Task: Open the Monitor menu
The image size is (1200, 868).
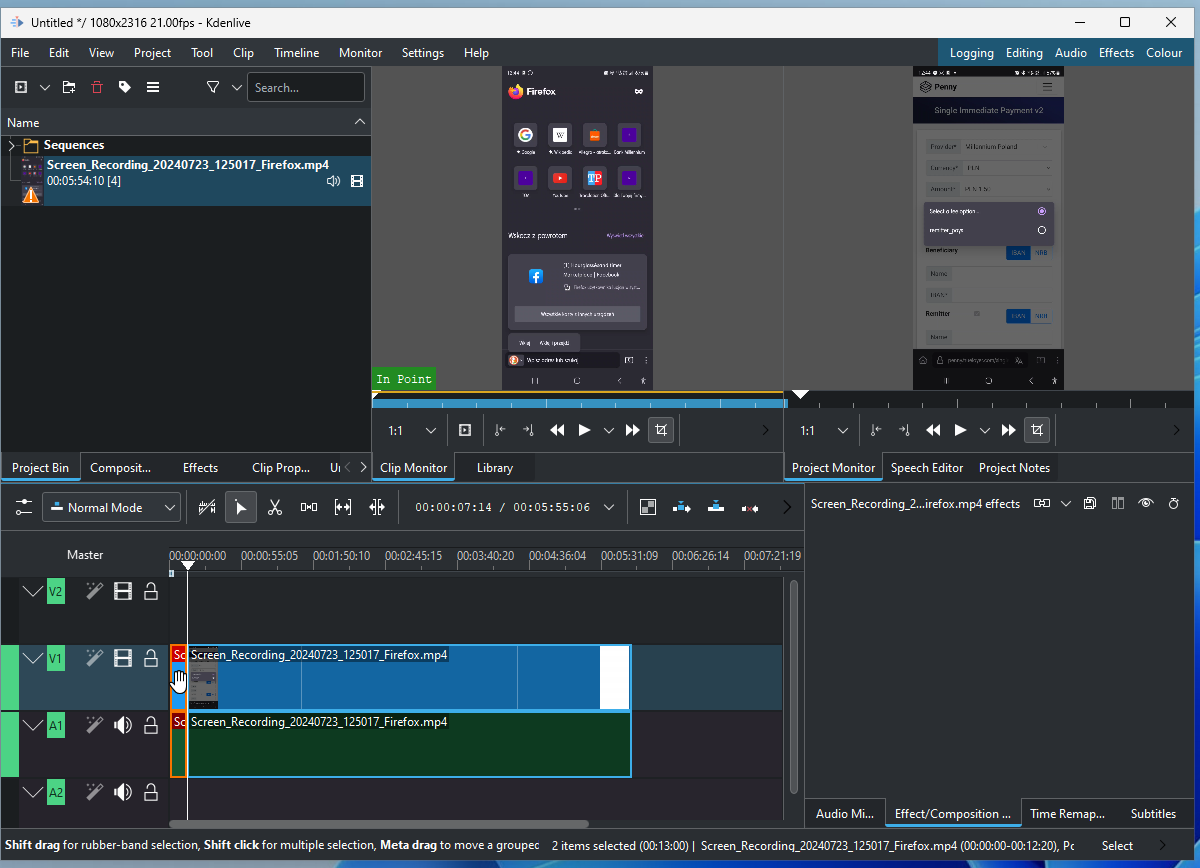Action: (x=360, y=53)
